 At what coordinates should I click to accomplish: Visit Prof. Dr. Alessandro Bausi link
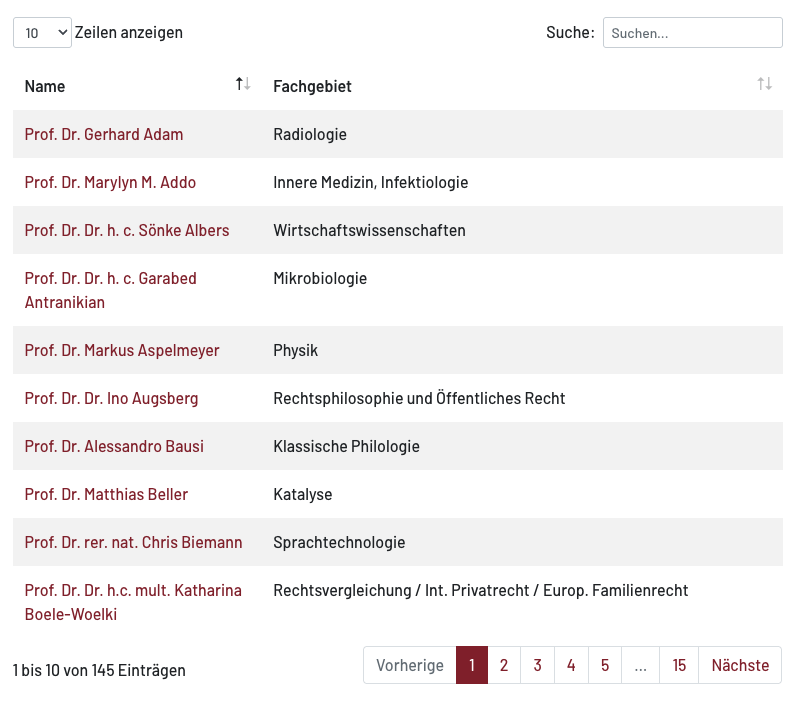[x=114, y=446]
